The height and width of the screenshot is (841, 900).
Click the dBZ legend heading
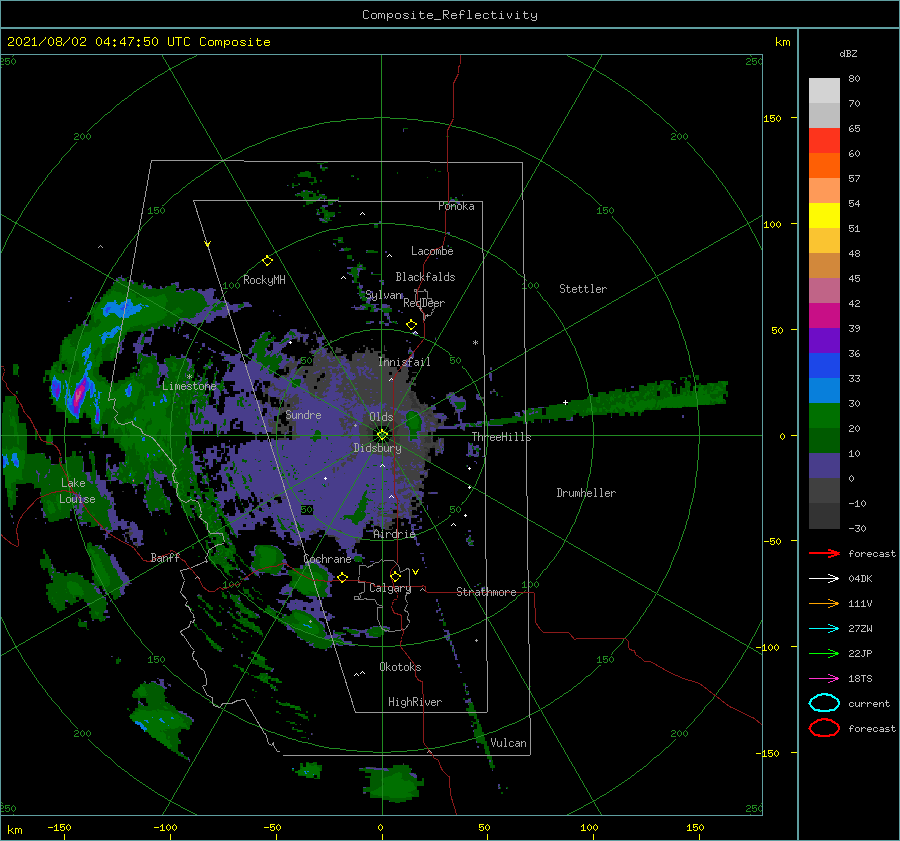click(x=848, y=53)
